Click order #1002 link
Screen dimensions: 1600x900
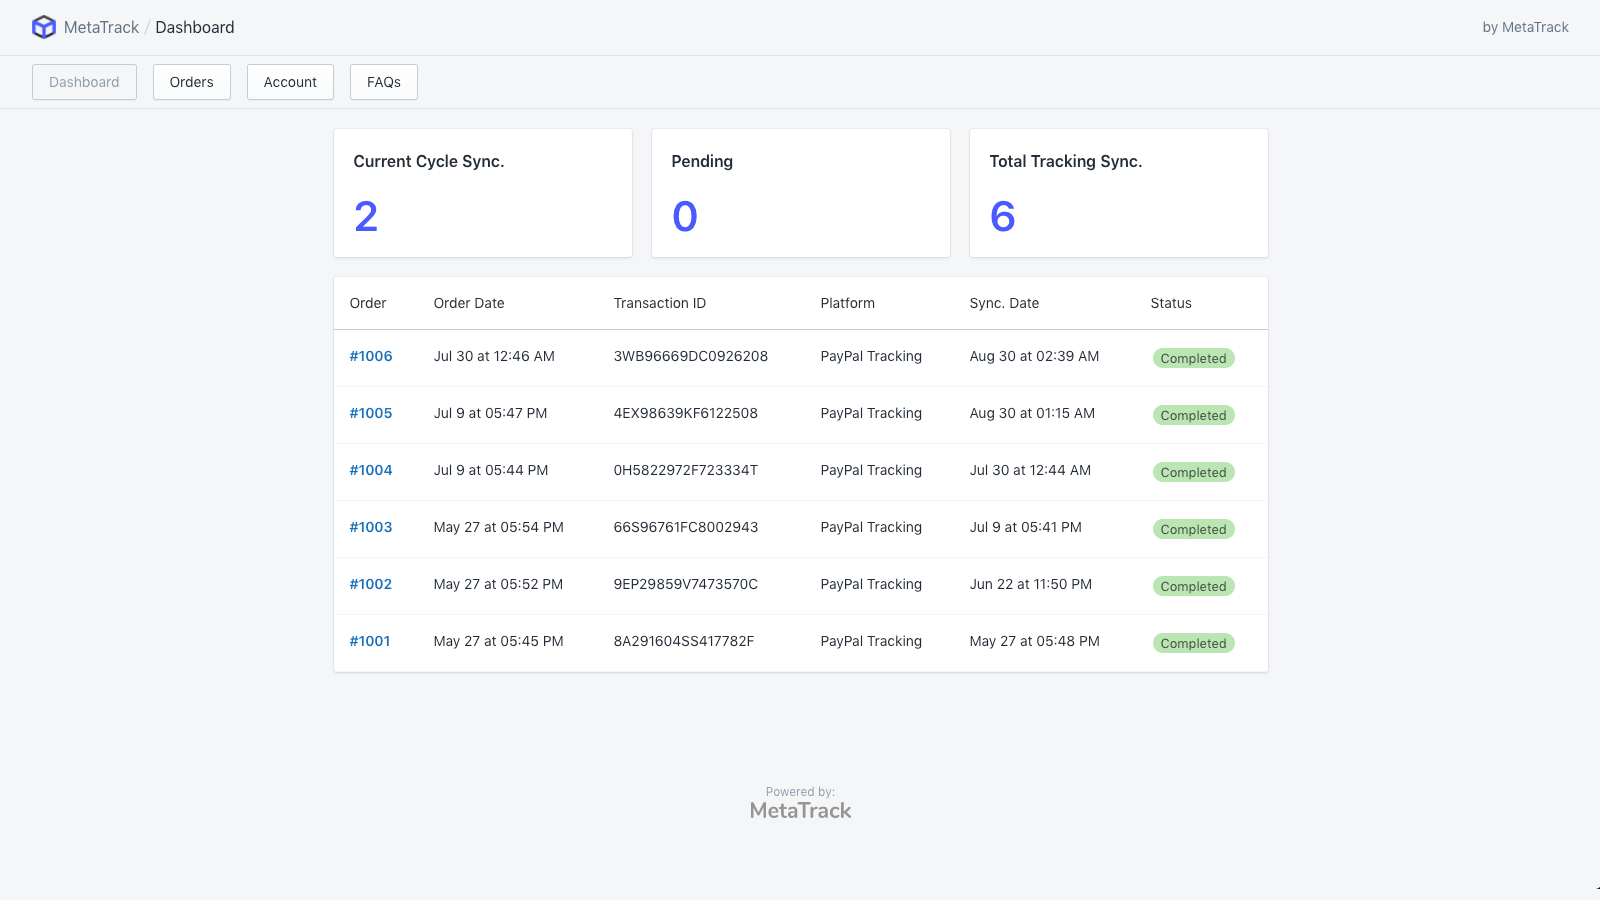370,584
